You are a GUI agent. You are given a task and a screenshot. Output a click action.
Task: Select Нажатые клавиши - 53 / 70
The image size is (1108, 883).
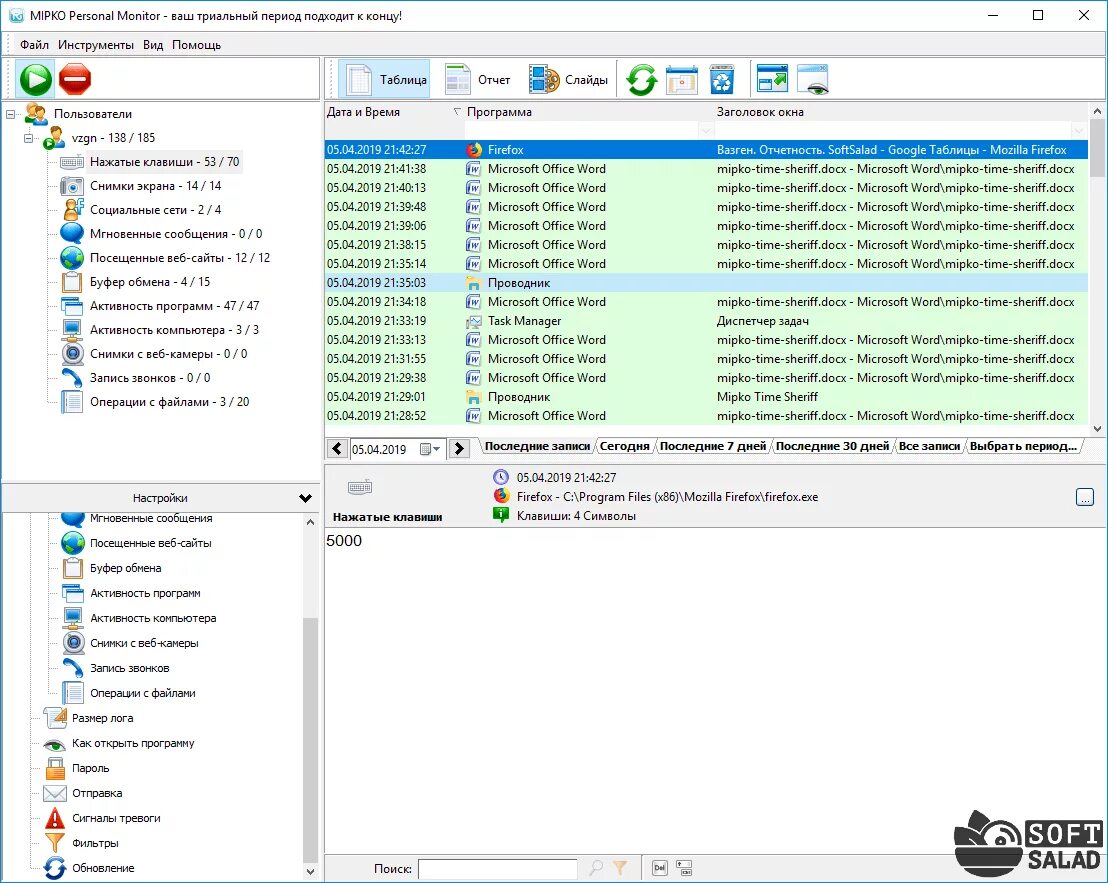(x=164, y=162)
